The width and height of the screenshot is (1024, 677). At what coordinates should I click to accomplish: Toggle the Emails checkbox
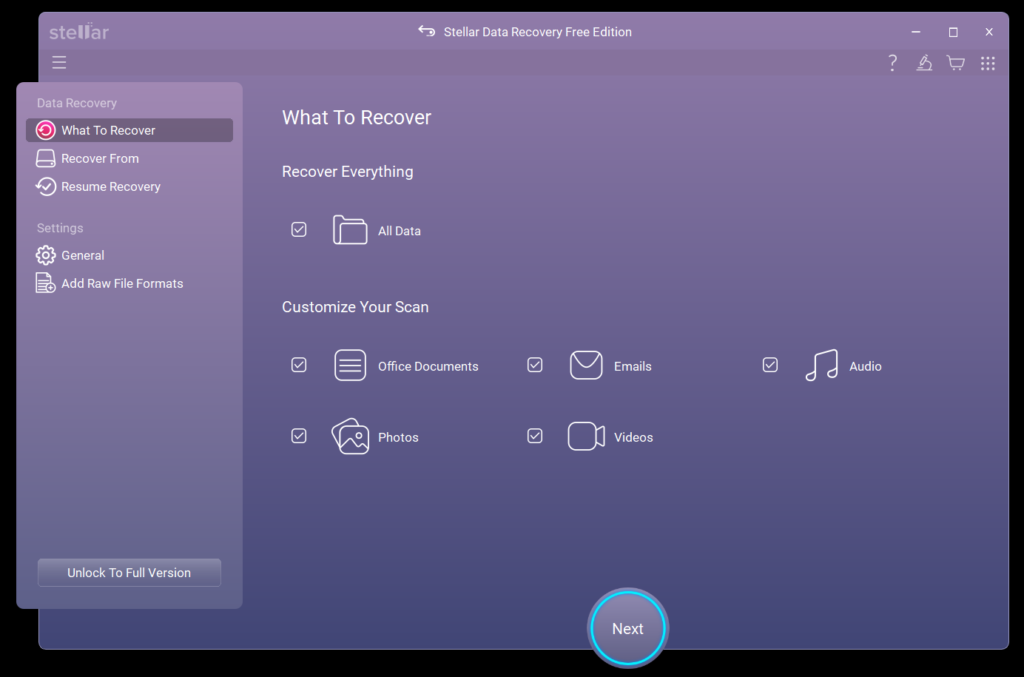click(535, 365)
